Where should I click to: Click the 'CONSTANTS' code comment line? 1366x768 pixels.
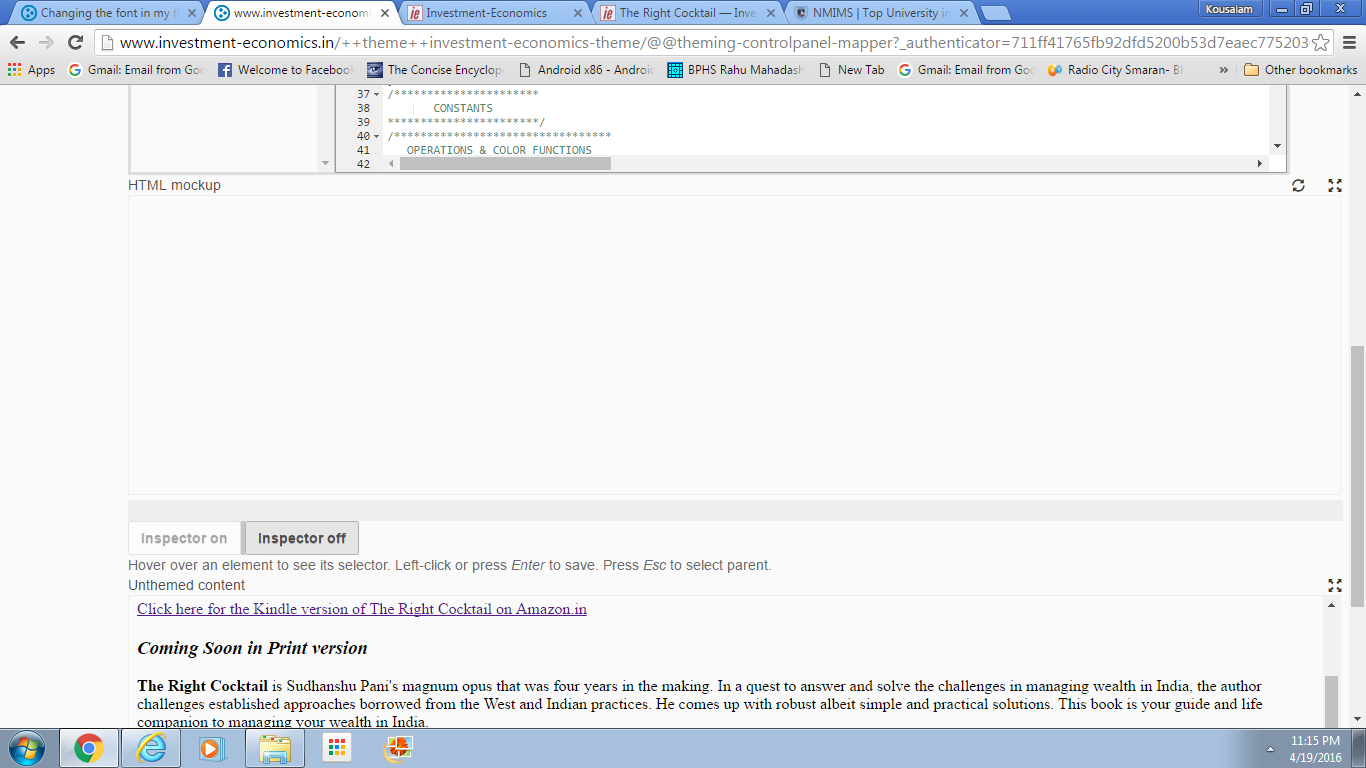click(x=463, y=108)
